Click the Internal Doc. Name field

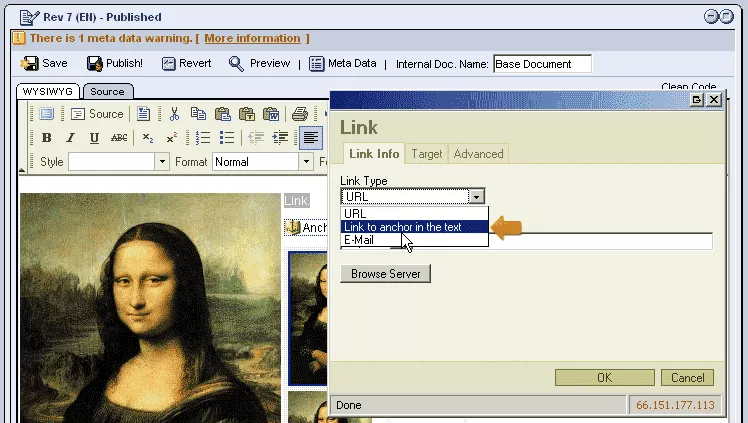[x=541, y=64]
